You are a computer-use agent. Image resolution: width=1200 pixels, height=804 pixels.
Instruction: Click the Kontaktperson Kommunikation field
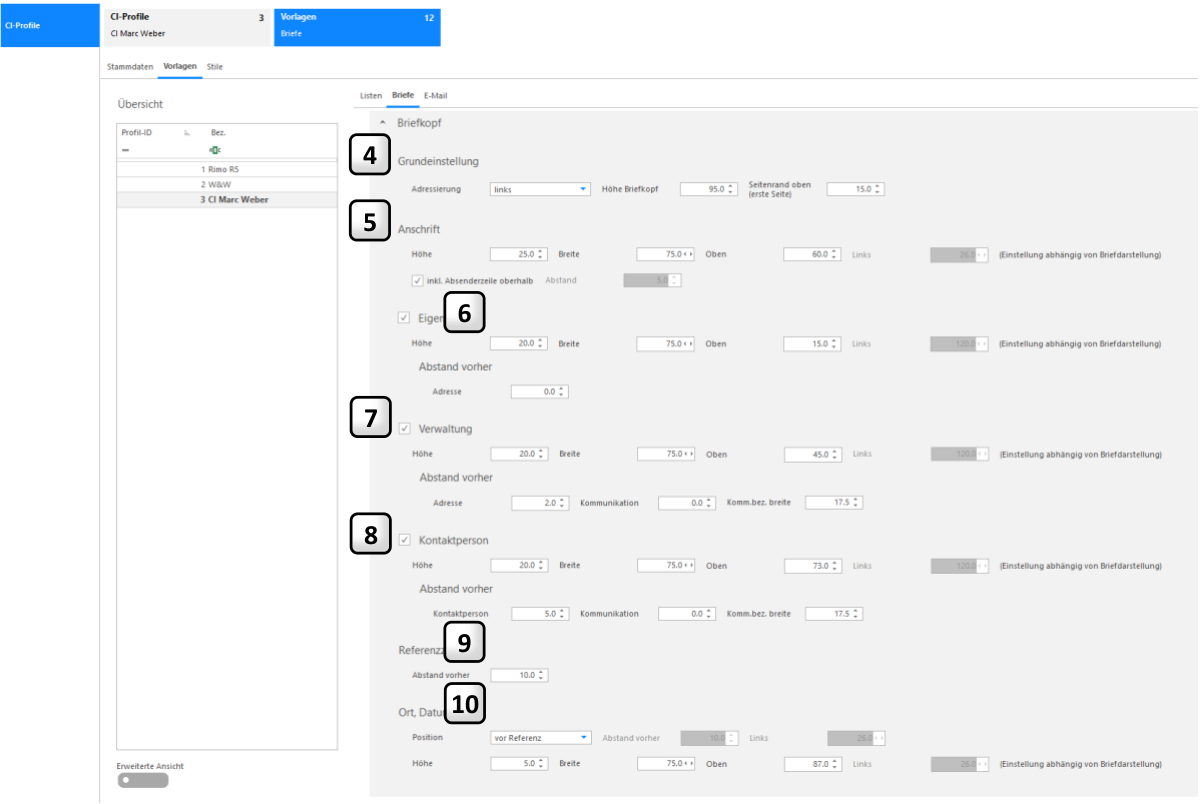point(687,614)
